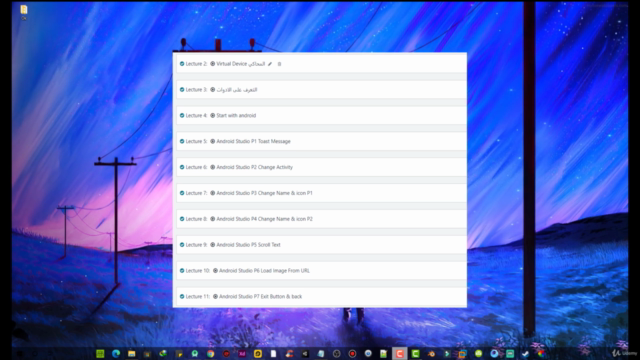
Task: Open Adobe XD from the taskbar
Action: coord(242,353)
